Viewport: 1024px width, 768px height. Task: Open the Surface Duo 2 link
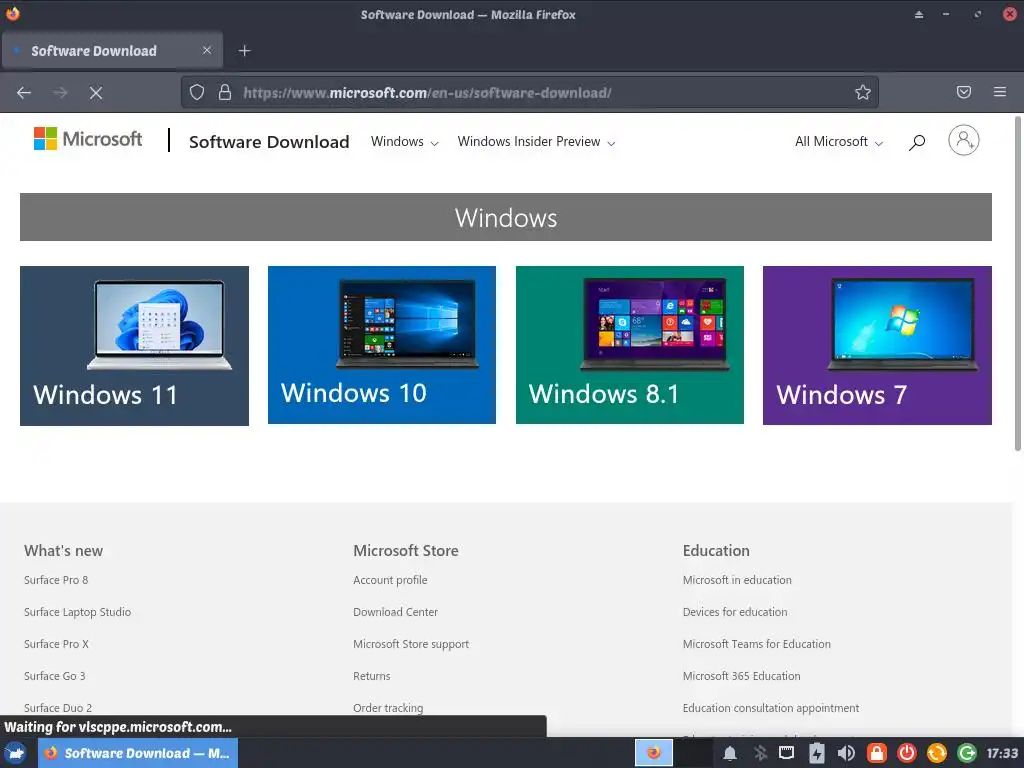(58, 708)
